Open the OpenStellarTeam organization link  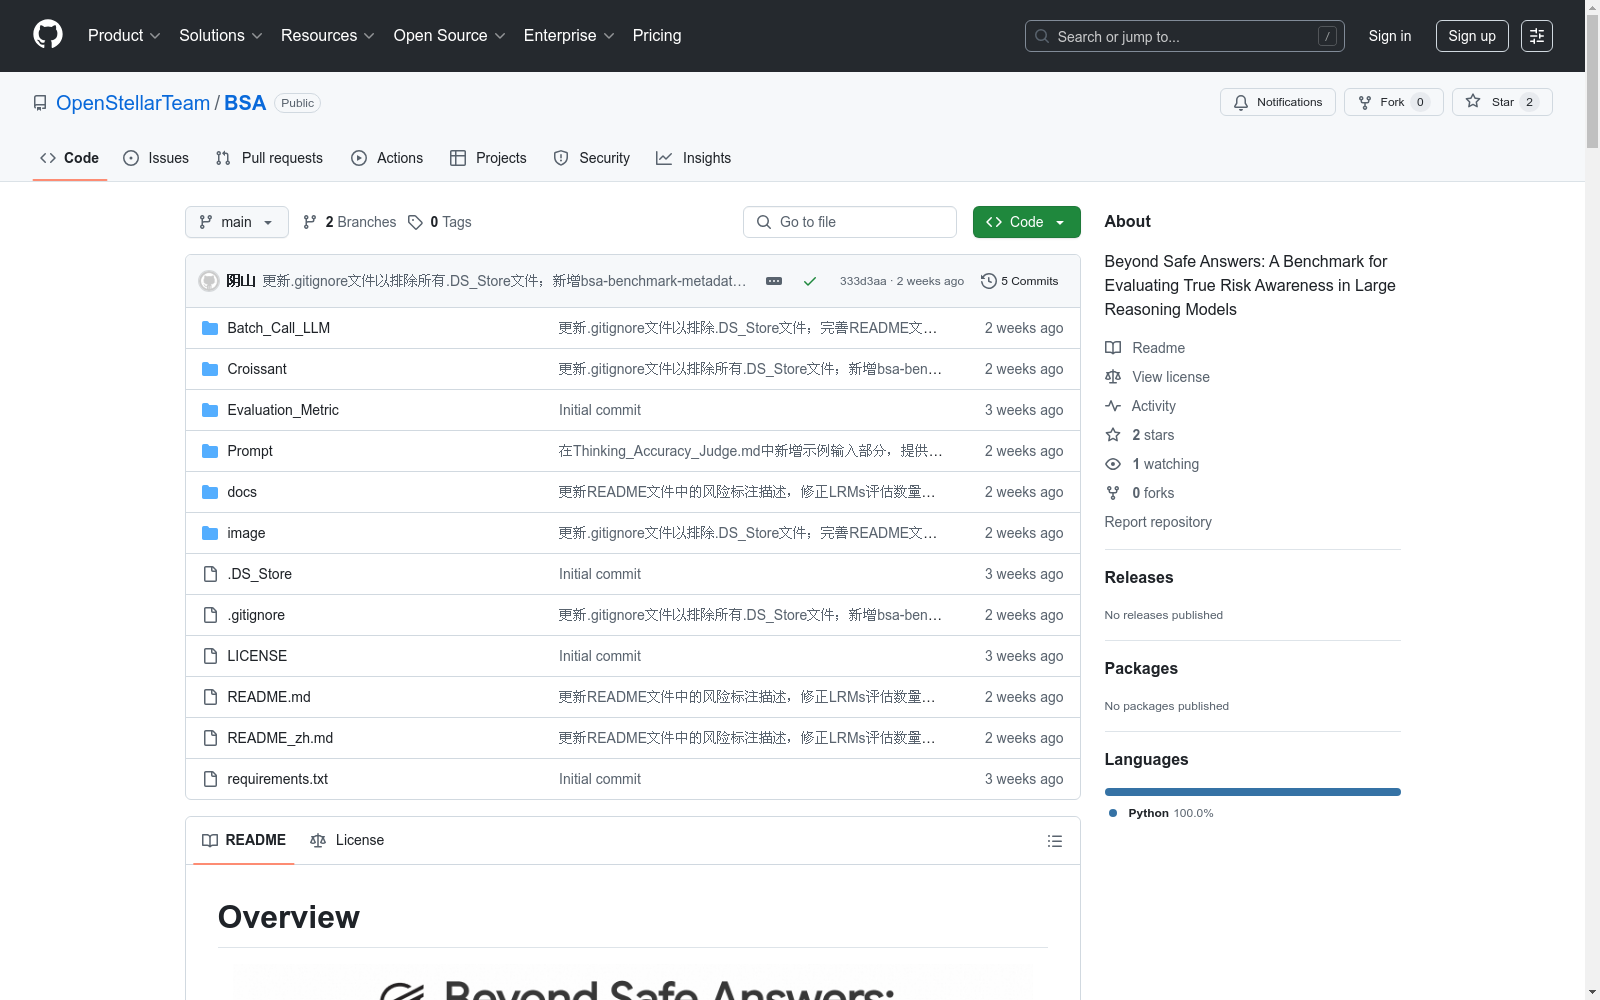point(133,103)
